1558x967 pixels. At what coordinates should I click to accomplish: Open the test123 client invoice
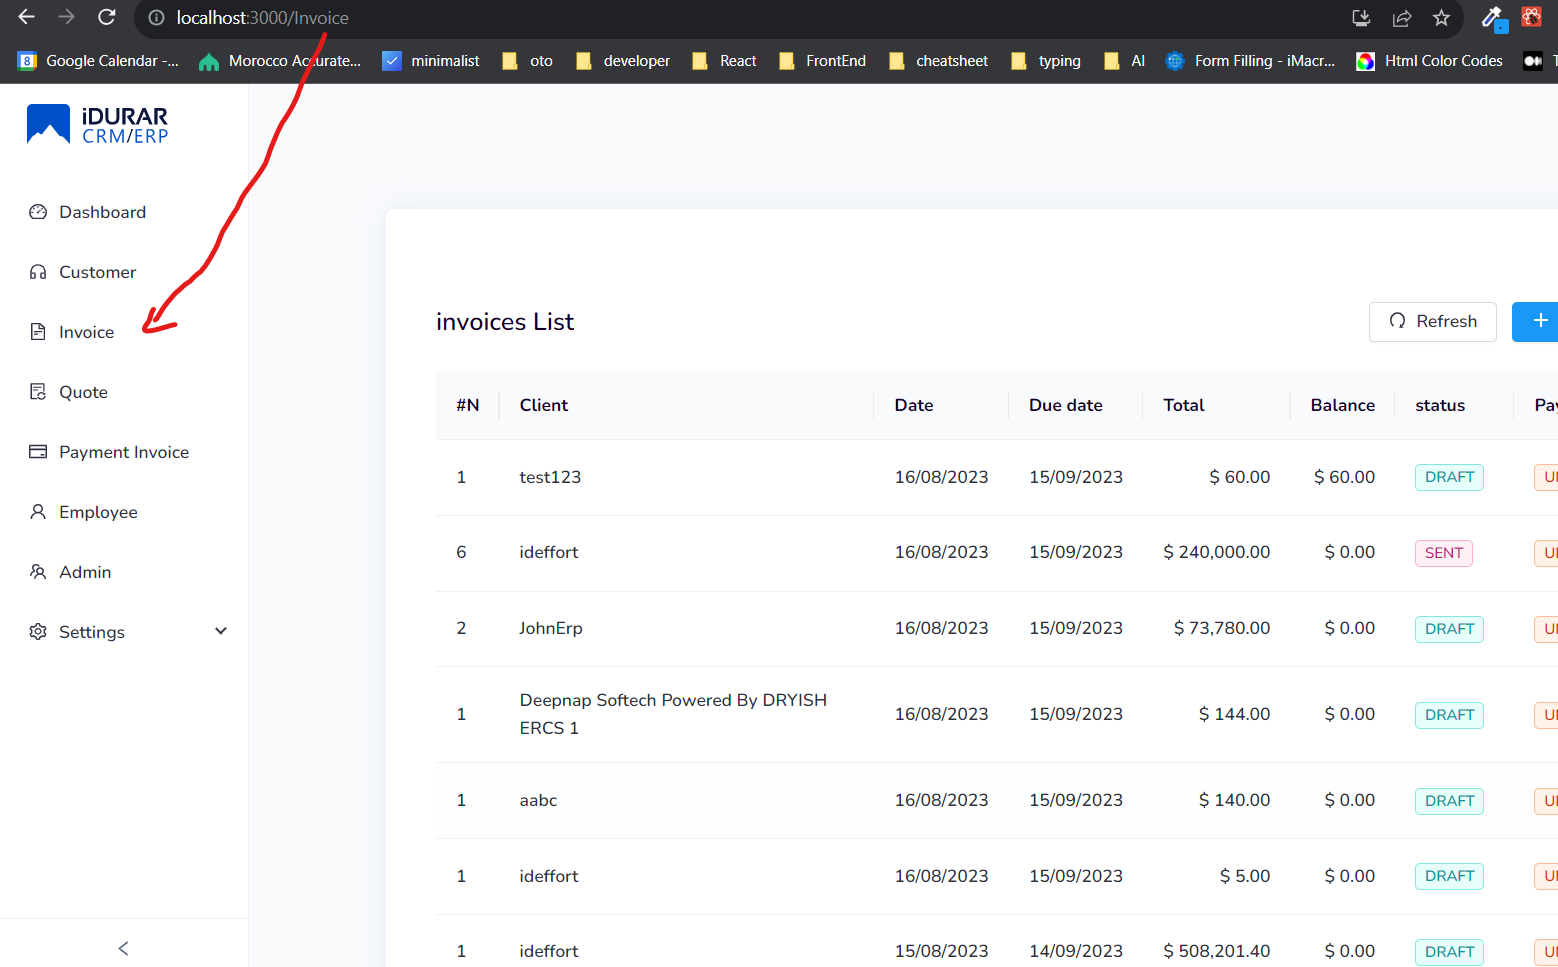point(550,477)
